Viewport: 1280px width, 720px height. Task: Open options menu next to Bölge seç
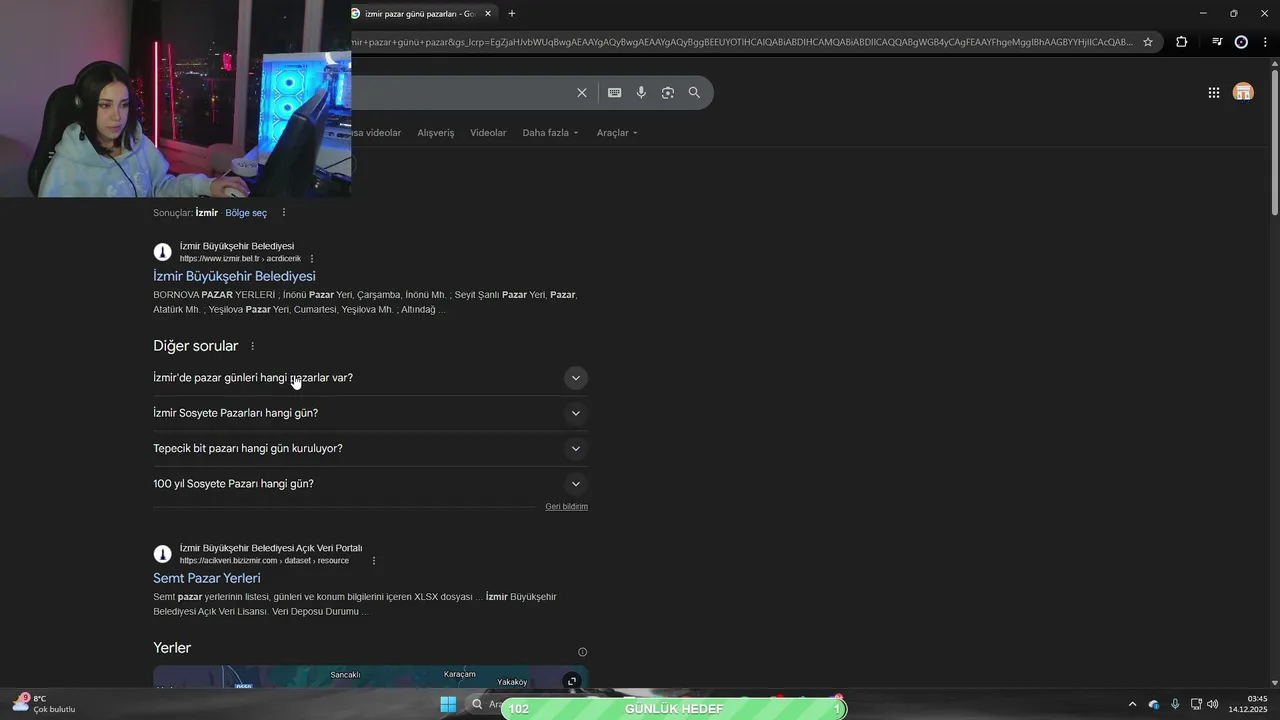click(x=284, y=213)
